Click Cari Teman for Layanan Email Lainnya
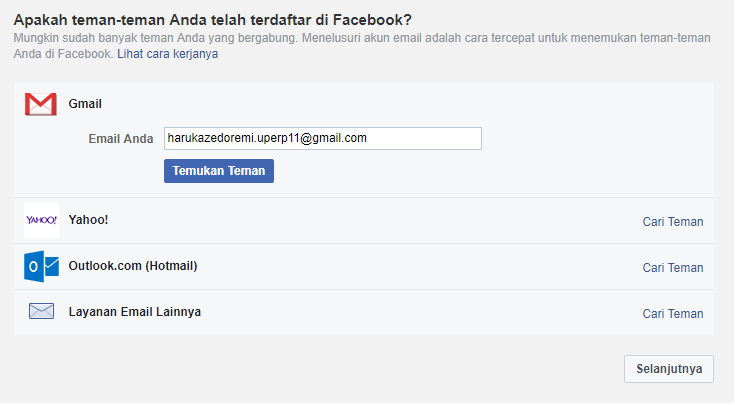This screenshot has width=735, height=405. (x=673, y=314)
